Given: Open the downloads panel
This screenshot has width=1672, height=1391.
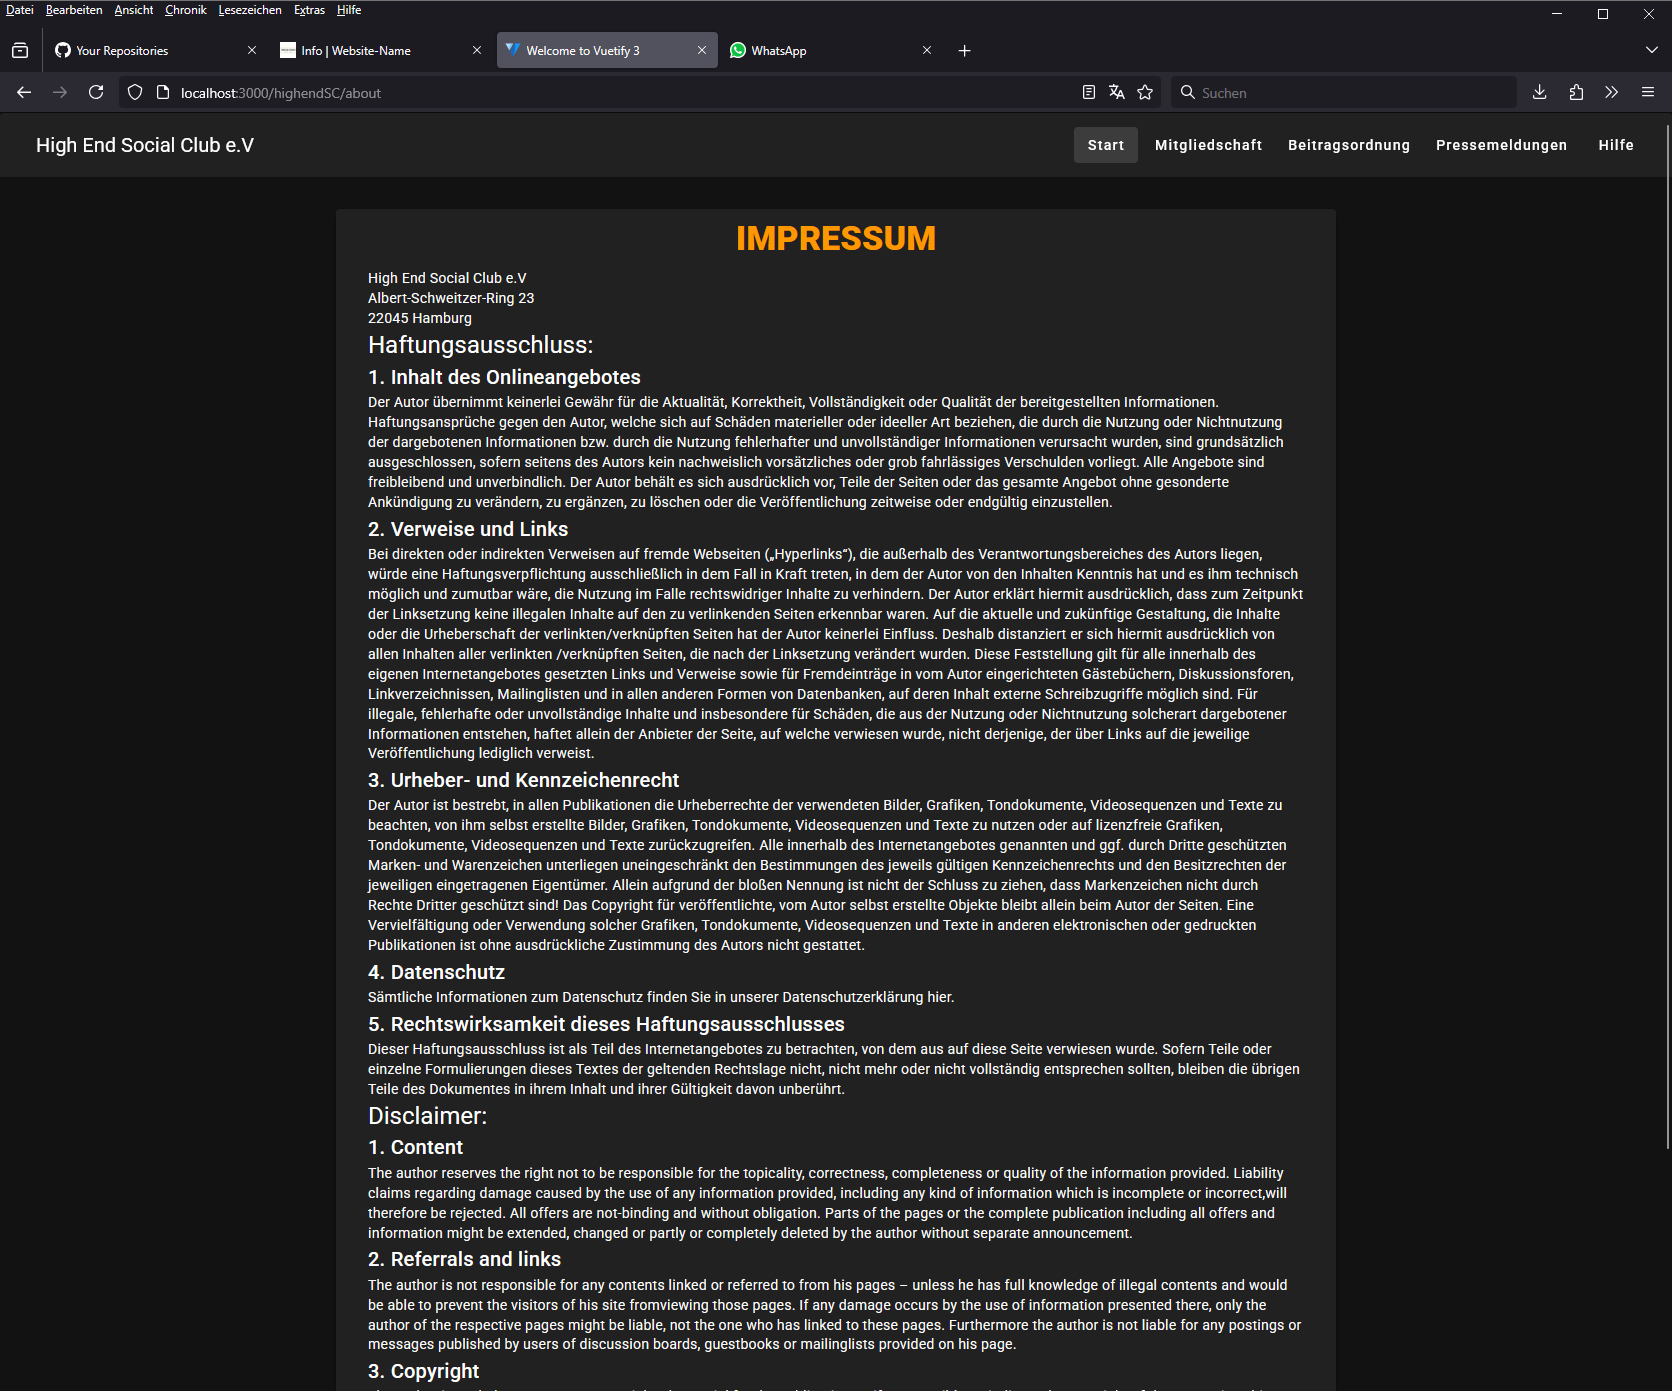Looking at the screenshot, I should pyautogui.click(x=1540, y=92).
